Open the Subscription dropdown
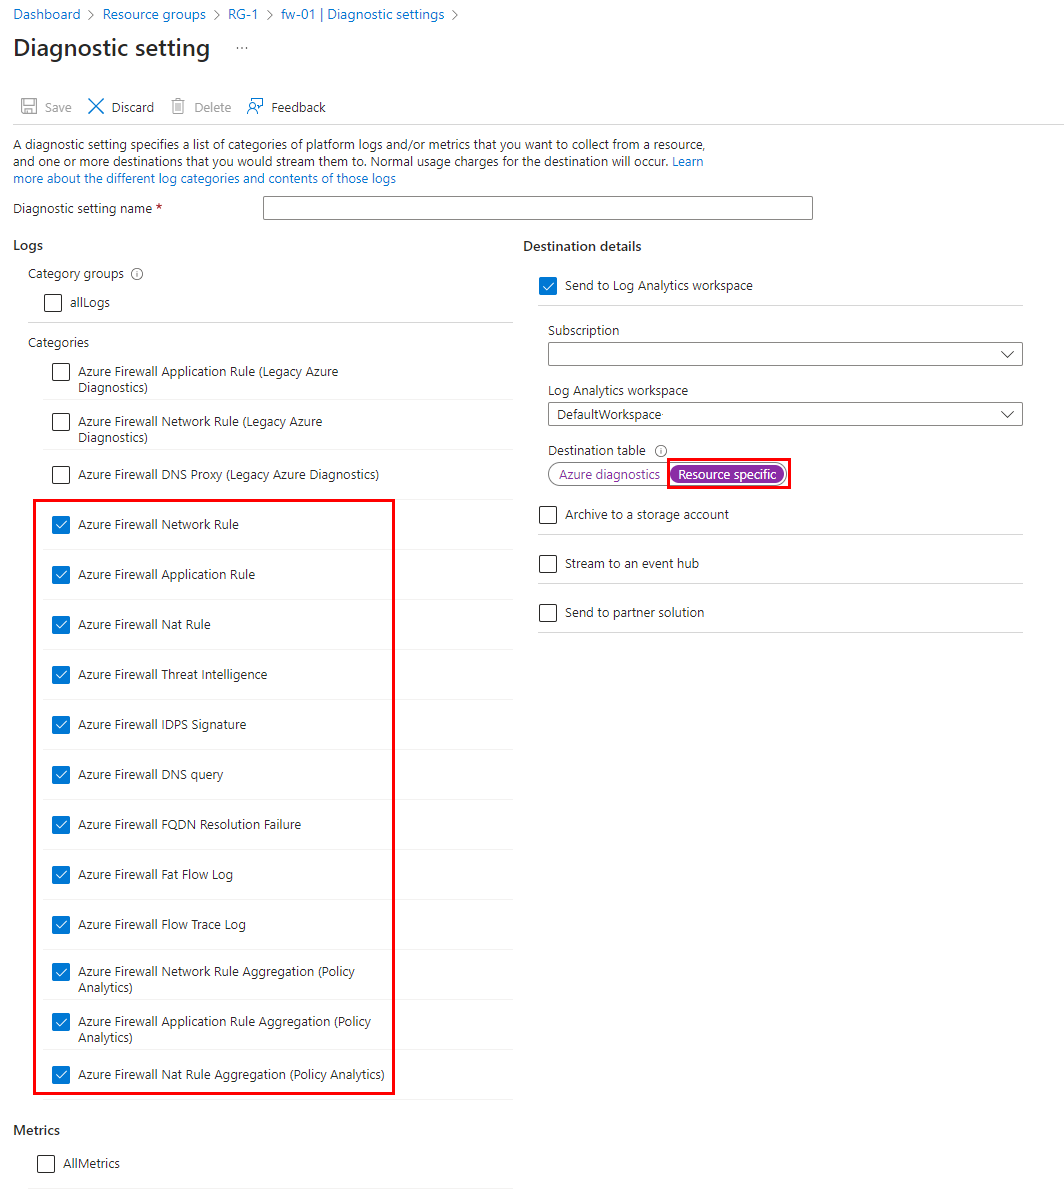The width and height of the screenshot is (1064, 1190). coord(785,354)
